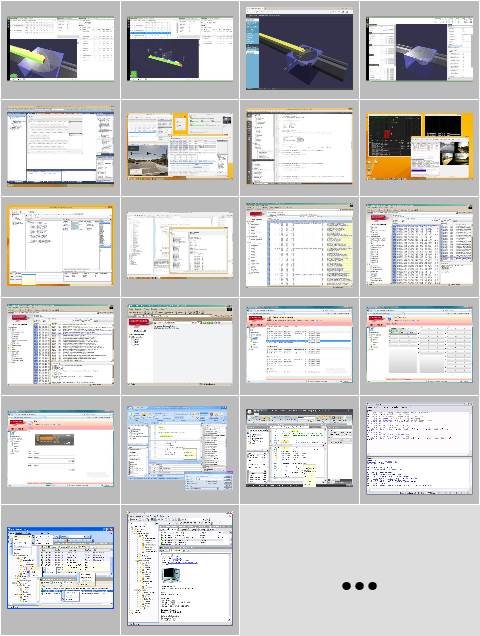The image size is (480, 636).
Task: Open the blue-framed white document window thumbnail
Action: click(60, 146)
